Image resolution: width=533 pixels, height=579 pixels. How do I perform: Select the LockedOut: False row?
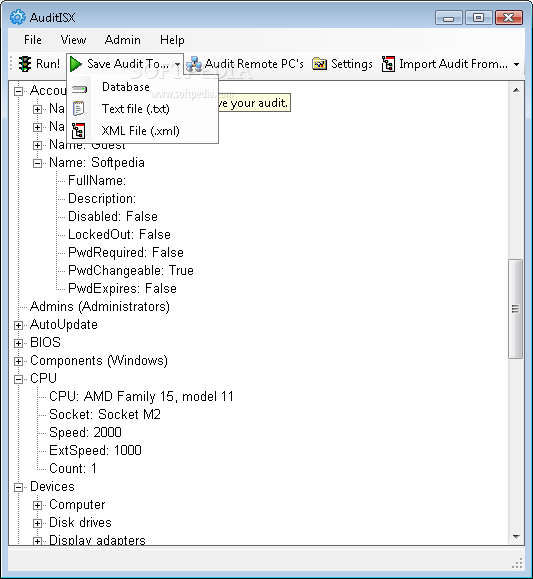coord(119,234)
